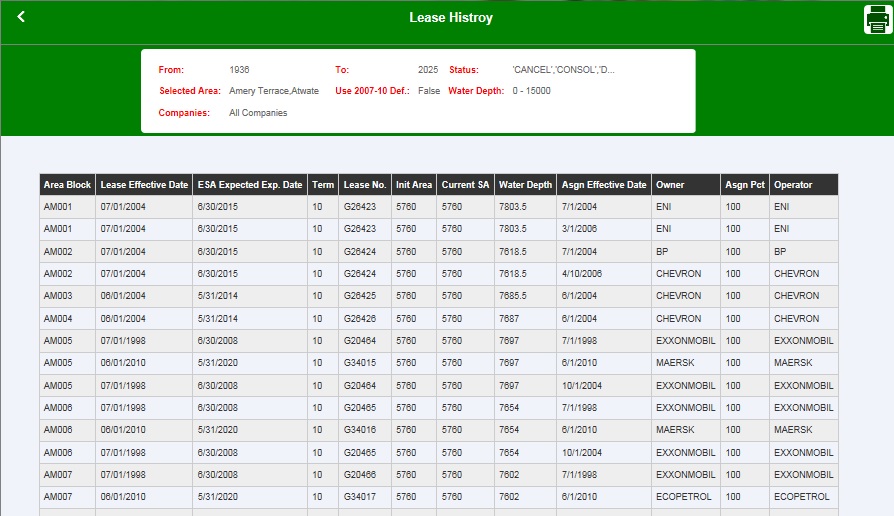Select lease number G26423 with asgn date 7/1/2004
Viewport: 894px width, 516px height.
(x=359, y=207)
